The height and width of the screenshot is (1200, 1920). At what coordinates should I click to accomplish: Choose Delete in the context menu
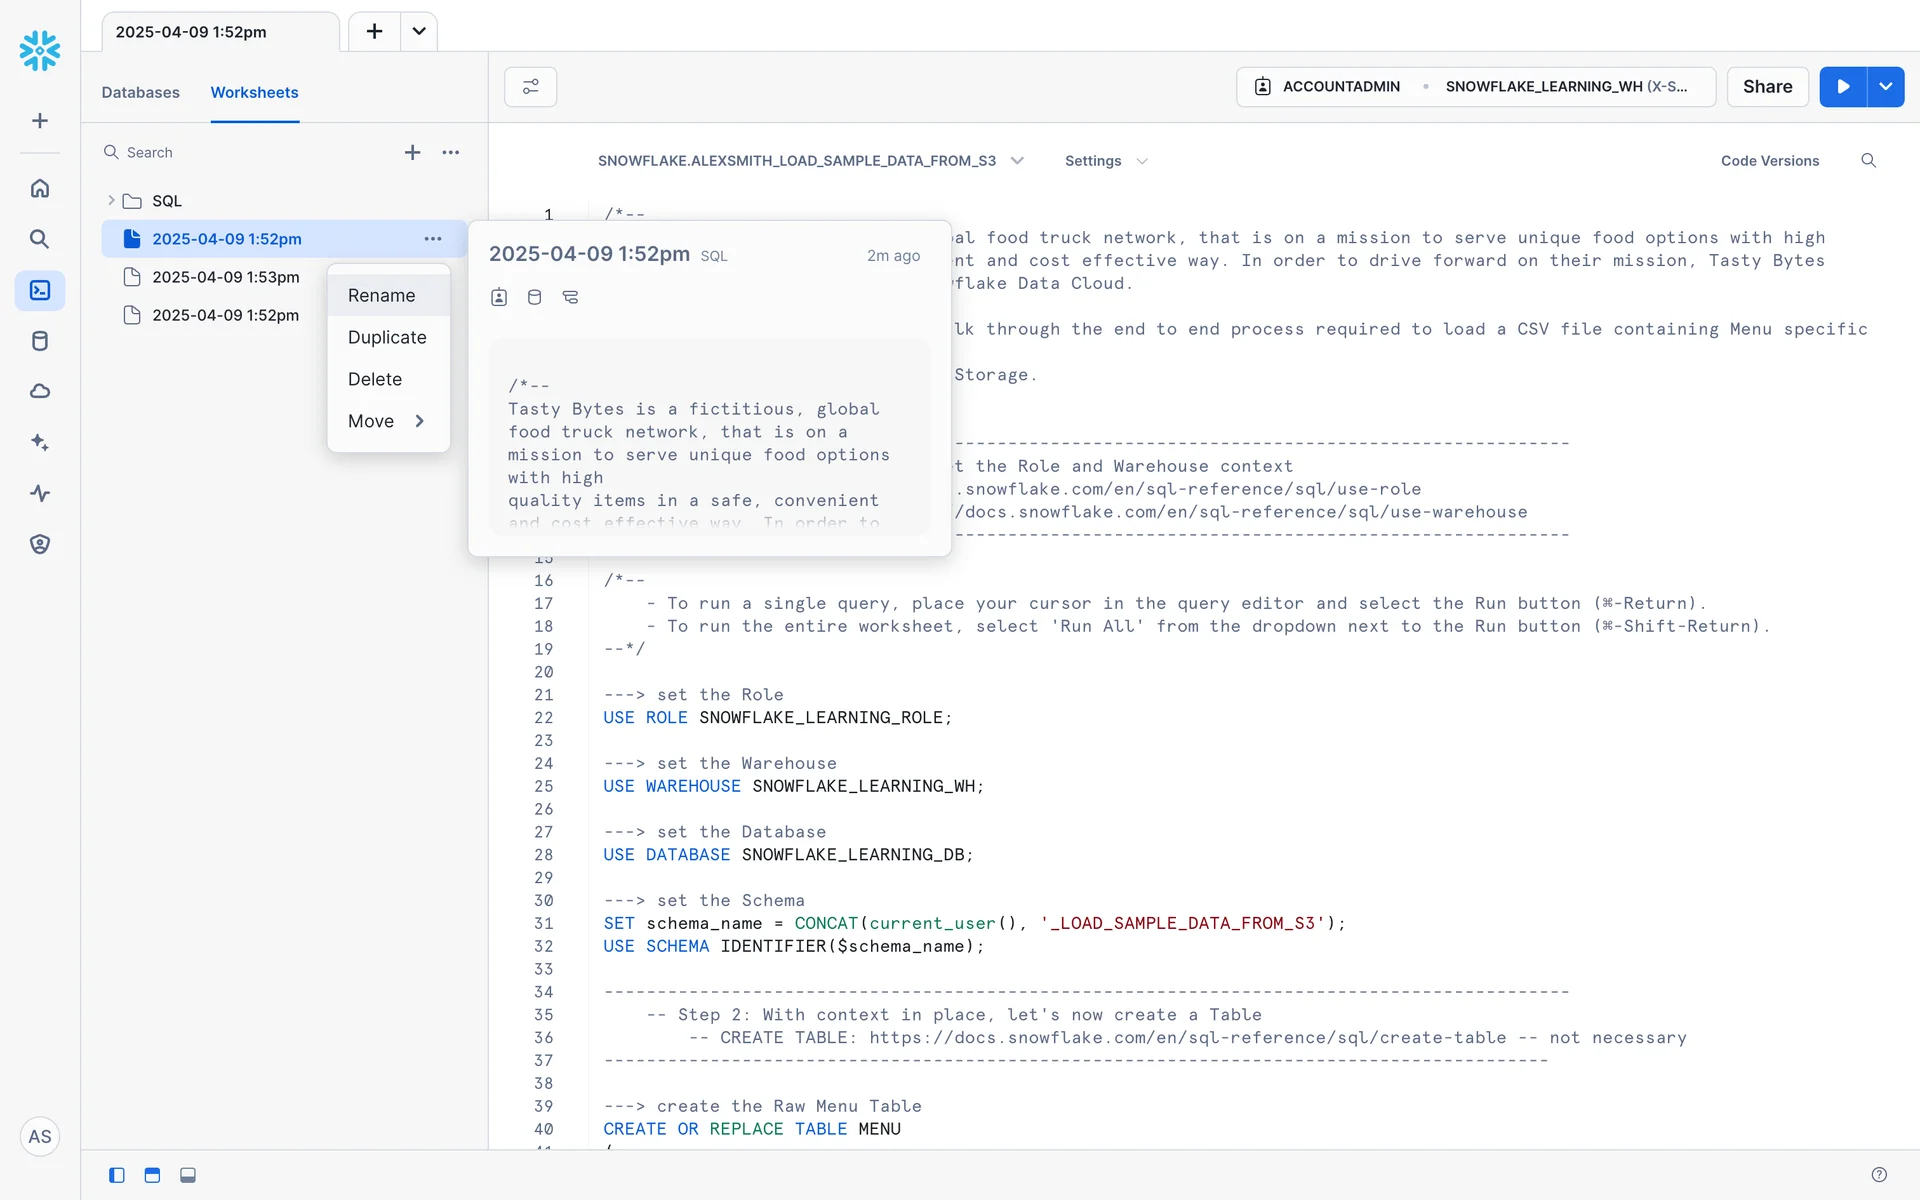[375, 379]
